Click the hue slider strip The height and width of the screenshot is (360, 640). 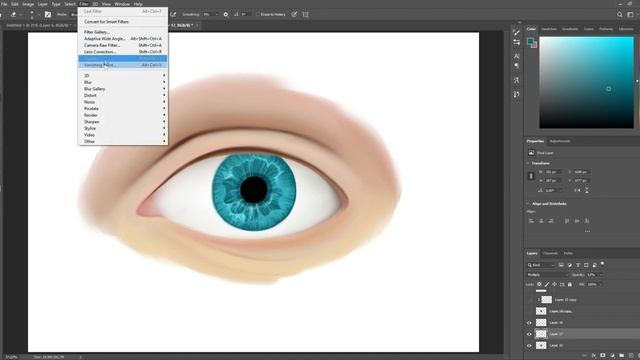pyautogui.click(x=638, y=82)
